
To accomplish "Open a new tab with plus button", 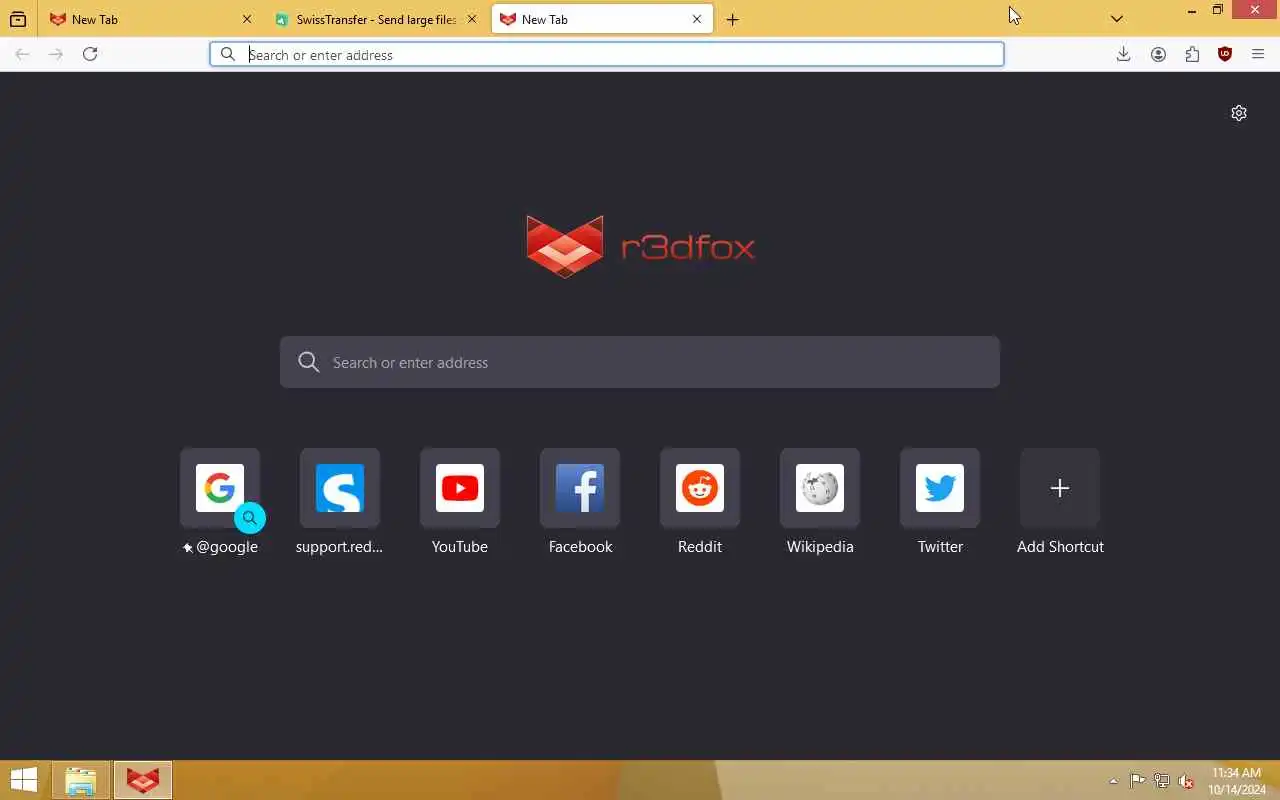I will pyautogui.click(x=733, y=19).
